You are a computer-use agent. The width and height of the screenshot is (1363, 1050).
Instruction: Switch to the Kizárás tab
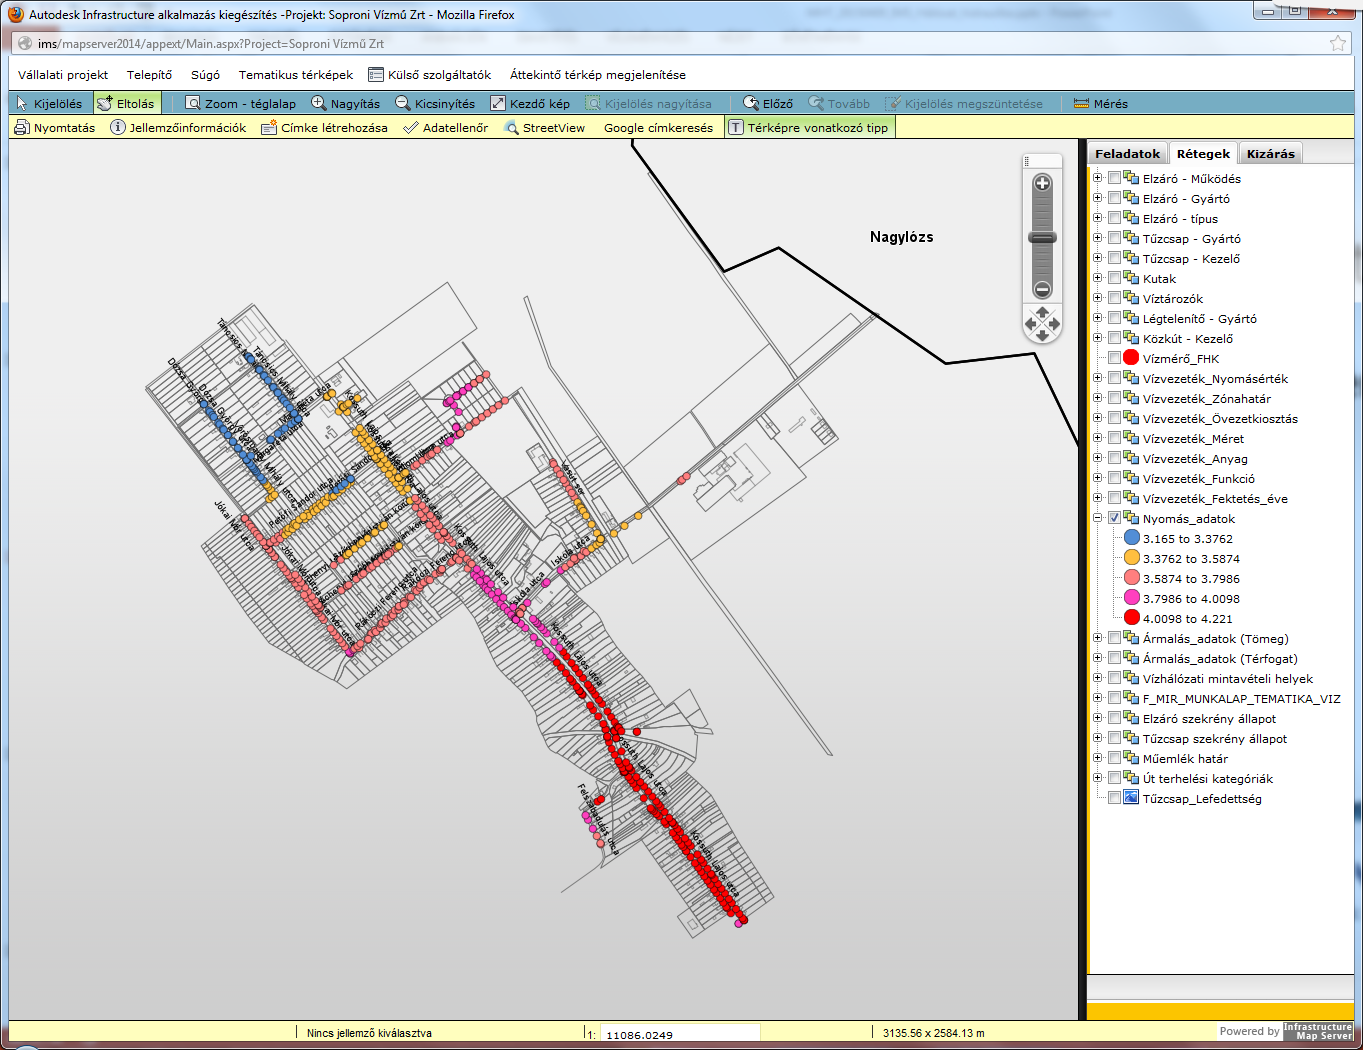1271,153
